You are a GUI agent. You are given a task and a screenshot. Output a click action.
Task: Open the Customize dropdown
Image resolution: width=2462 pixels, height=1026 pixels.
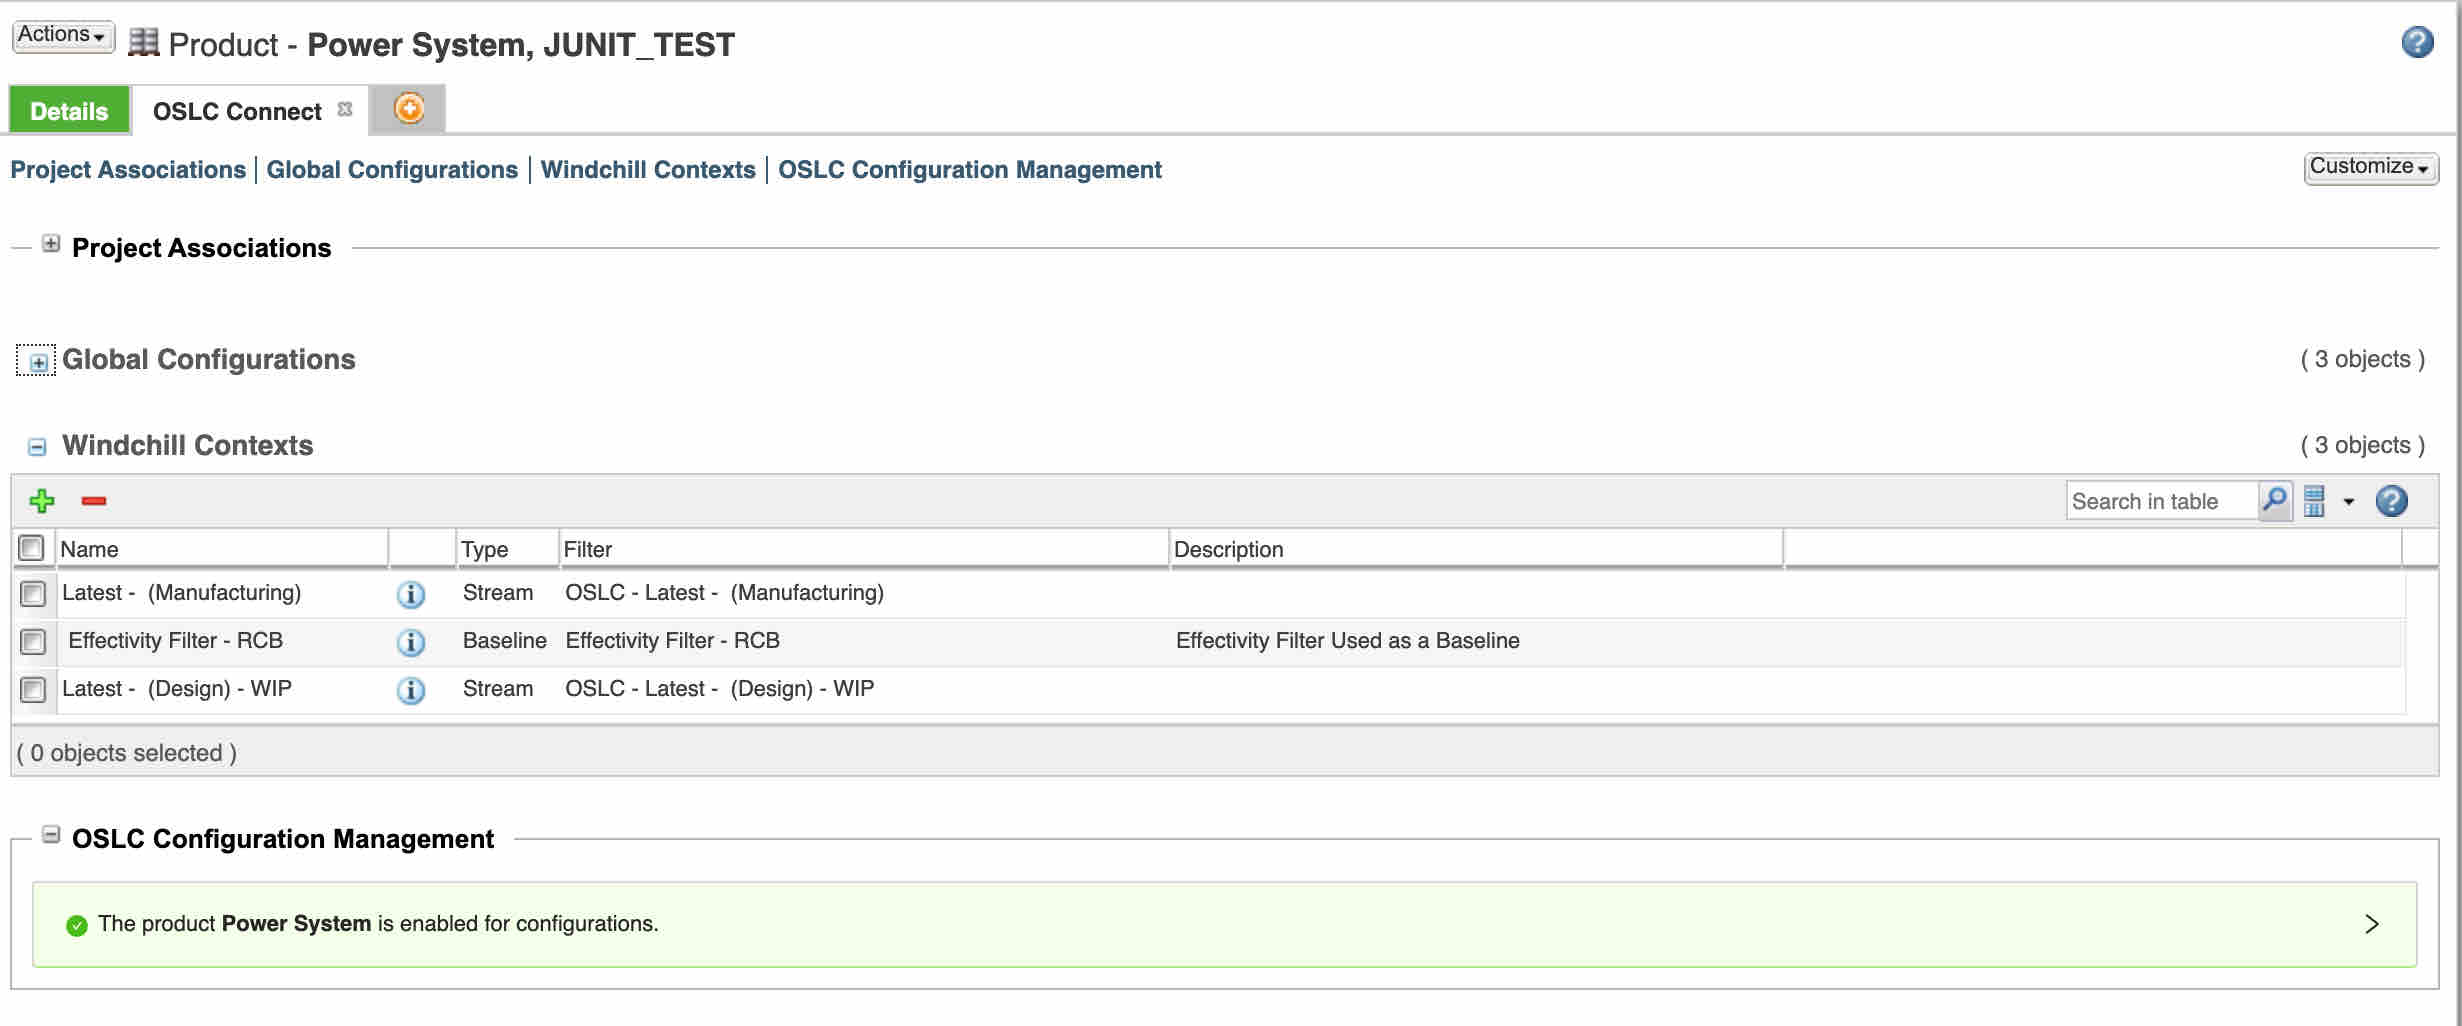(2369, 167)
